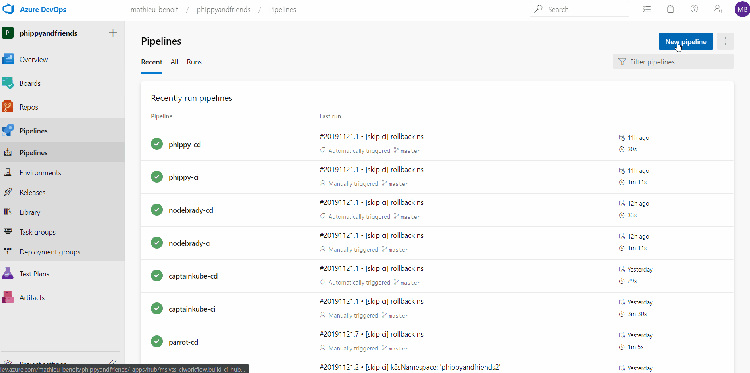The image size is (750, 373).
Task: Open the phippy-cd pipeline
Action: 185,144
